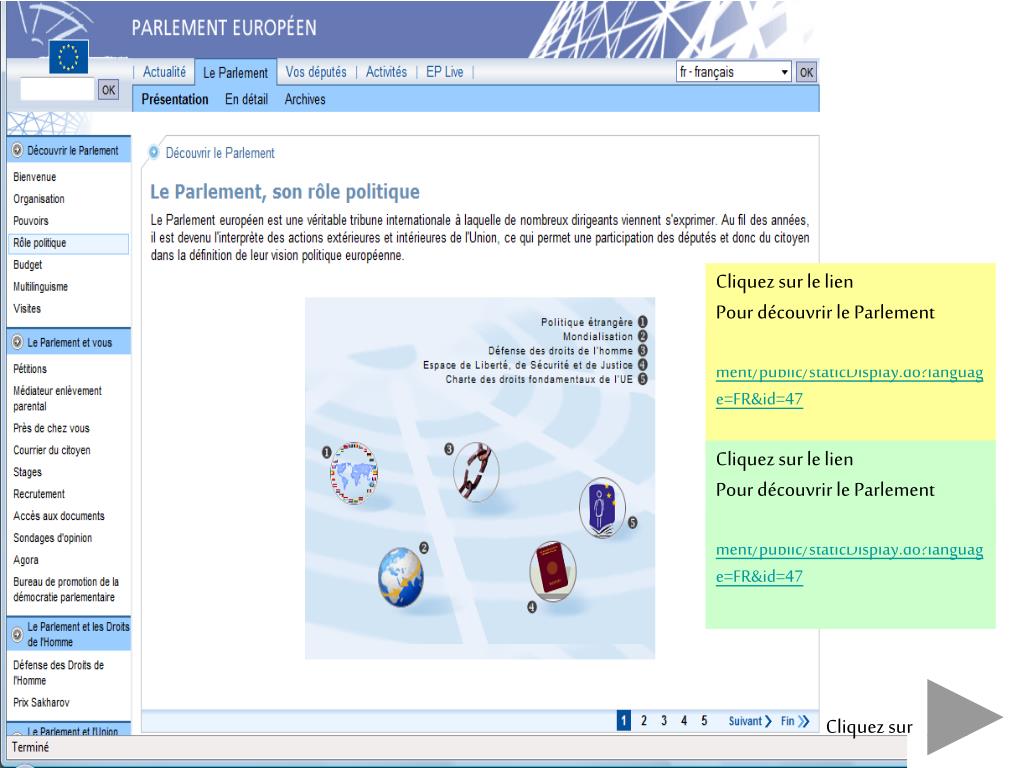This screenshot has height=768, width=1024.
Task: Click the European Union flag logo
Action: pyautogui.click(x=69, y=57)
